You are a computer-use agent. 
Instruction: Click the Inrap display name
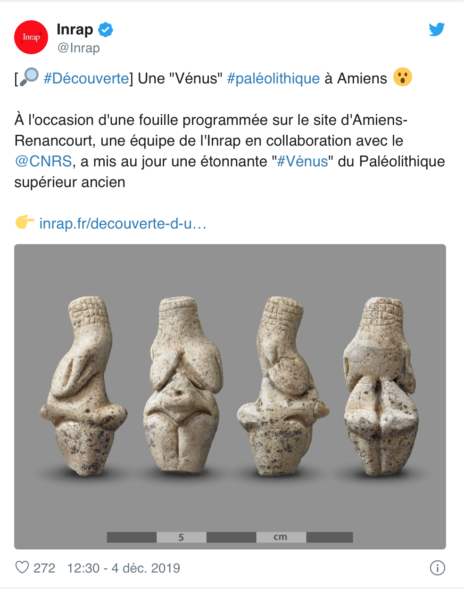(75, 29)
